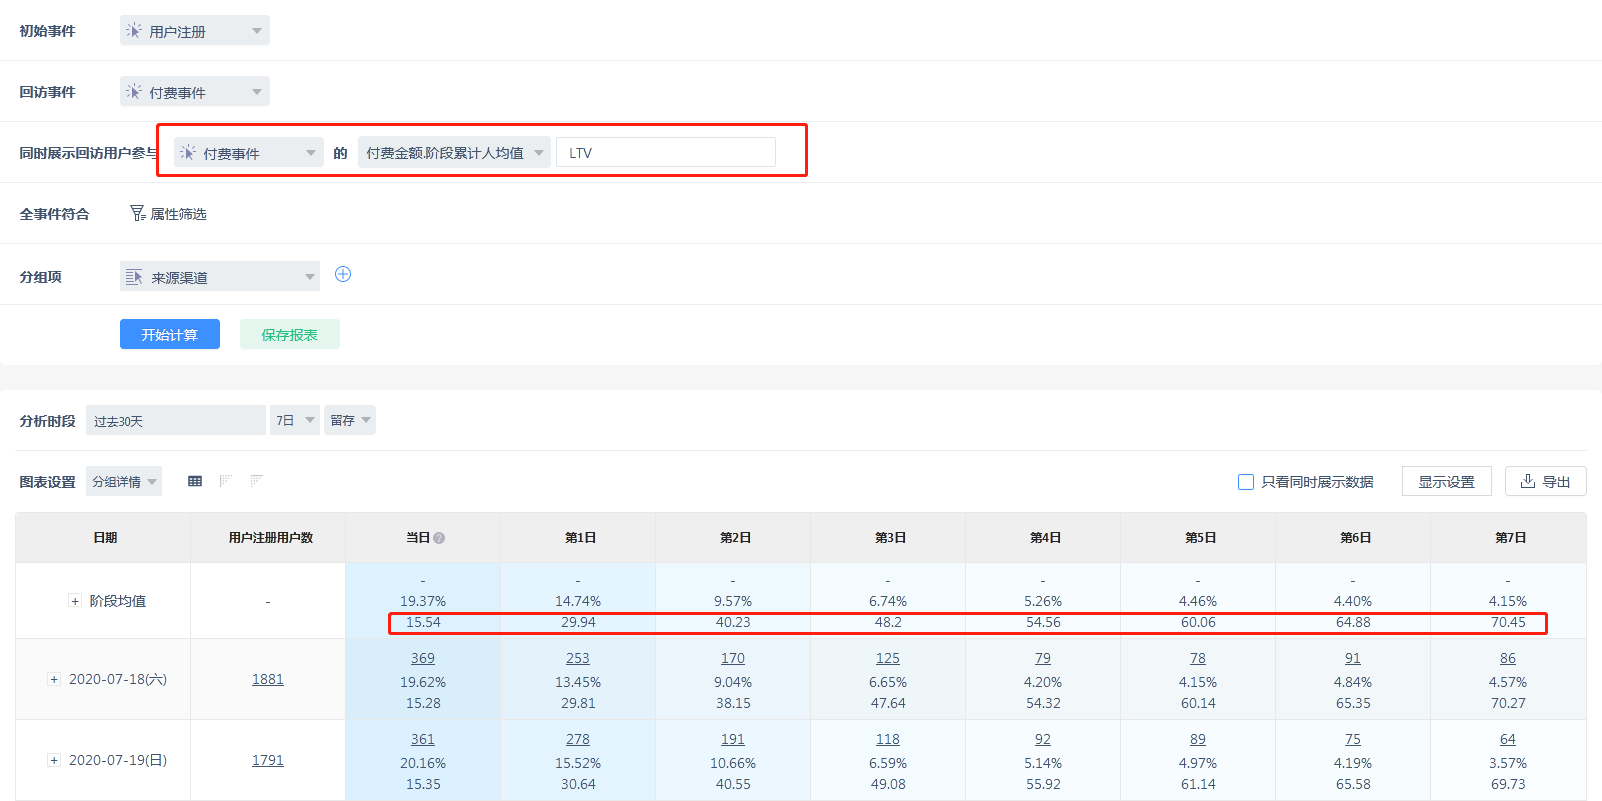Expand the 2020-07-19(日) row
This screenshot has height=801, width=1602.
[54, 760]
